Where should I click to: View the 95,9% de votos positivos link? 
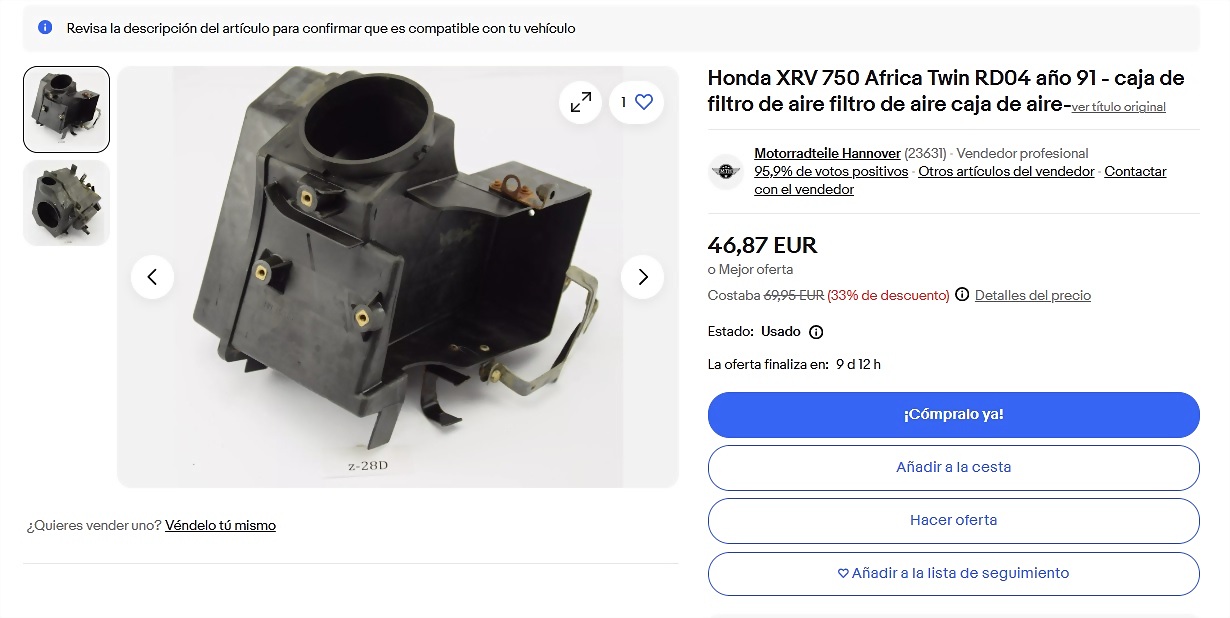831,172
